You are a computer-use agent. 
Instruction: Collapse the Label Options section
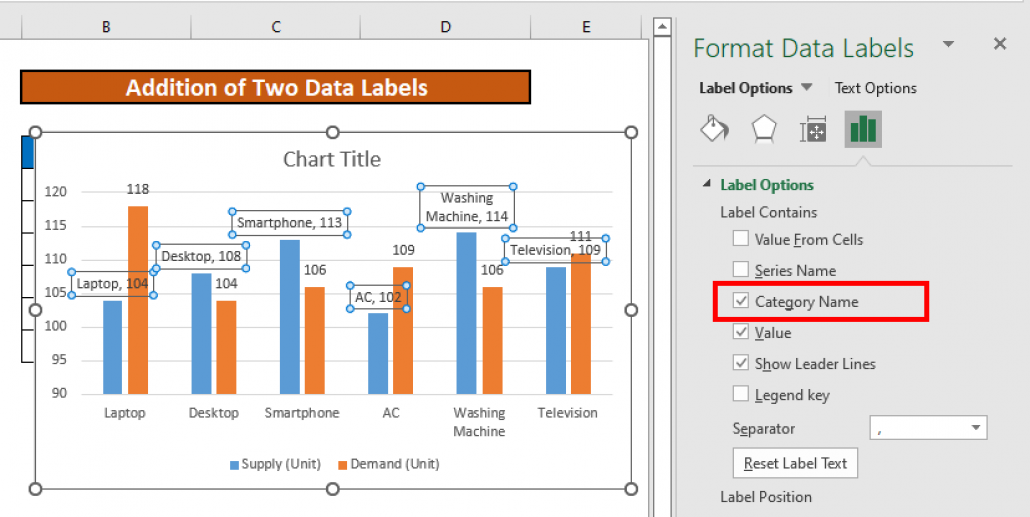[708, 185]
